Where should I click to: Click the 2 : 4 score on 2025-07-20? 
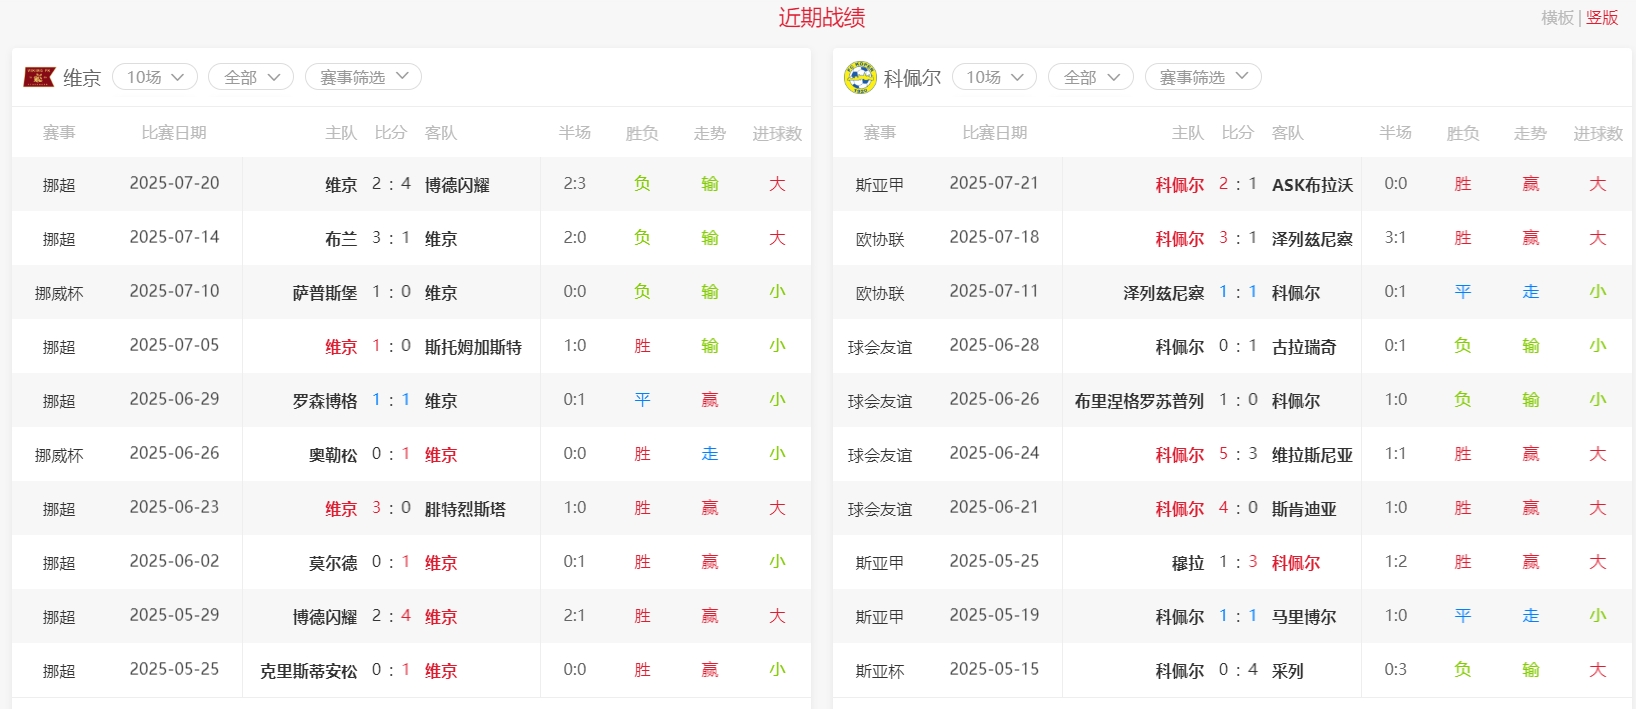click(391, 184)
